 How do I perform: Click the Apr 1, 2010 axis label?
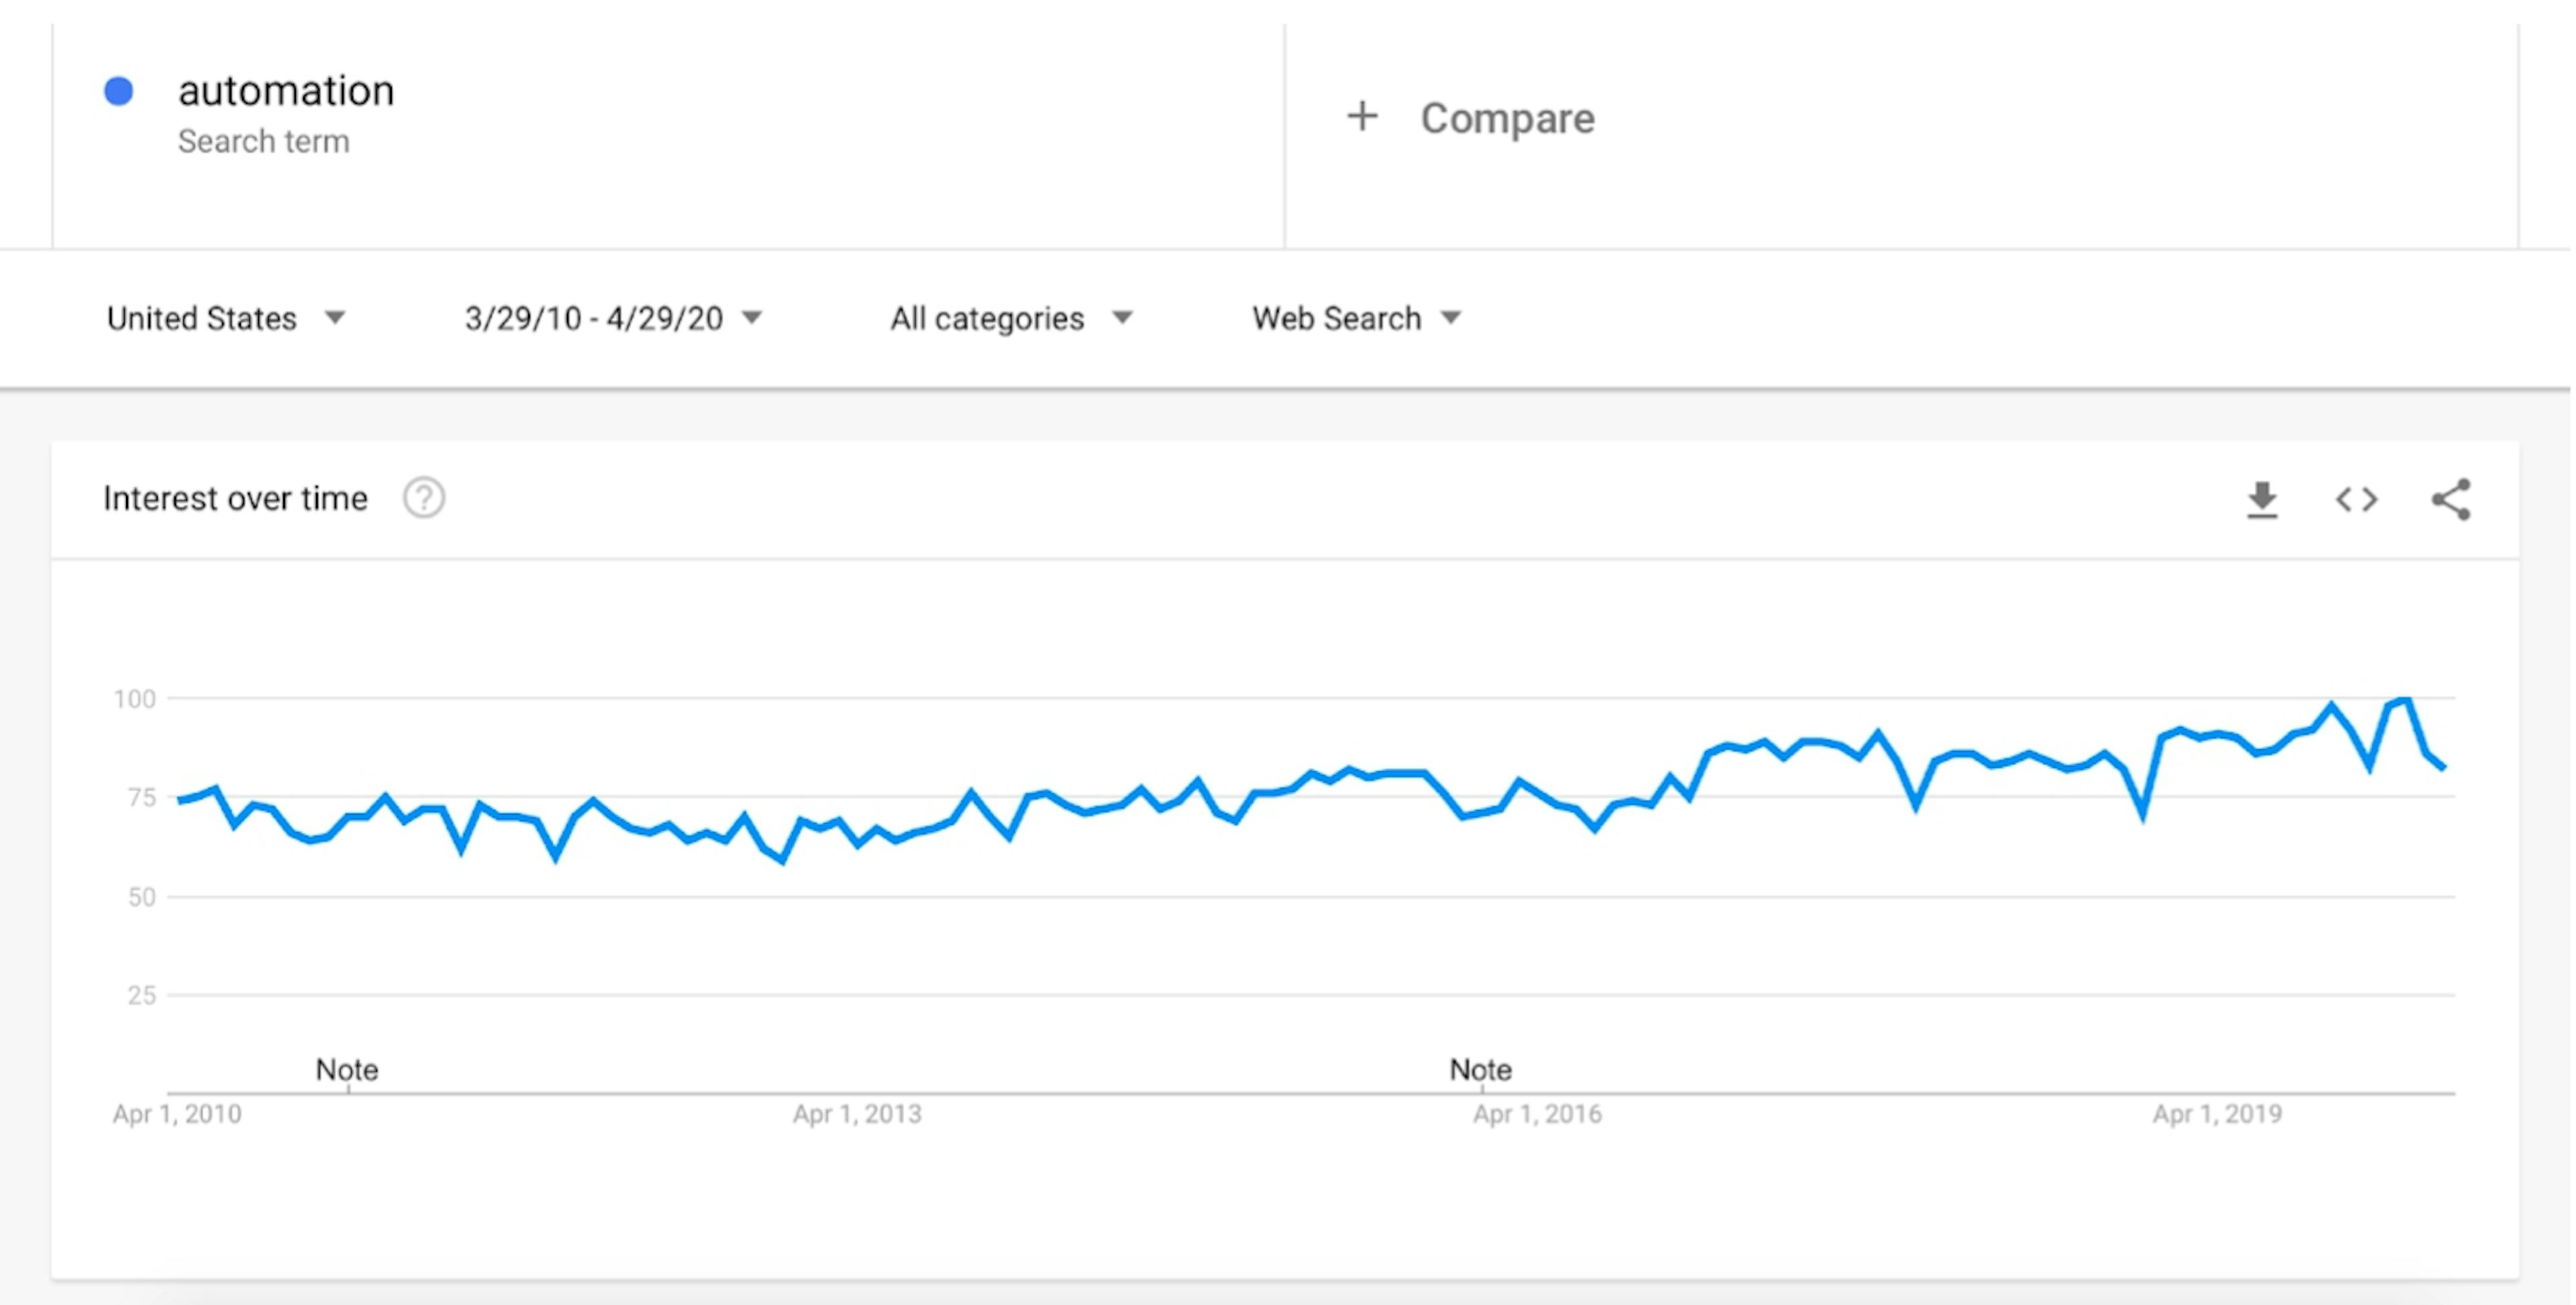177,1113
